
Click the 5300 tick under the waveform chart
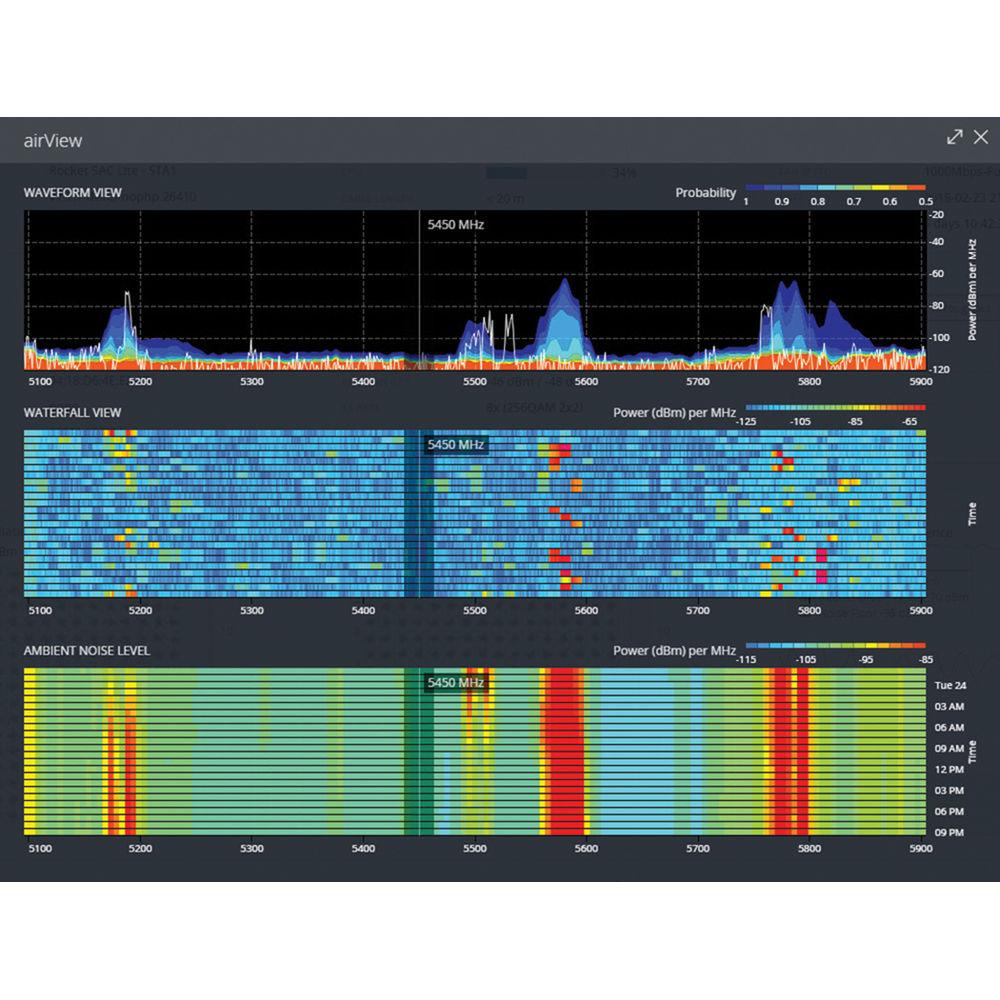[x=252, y=382]
